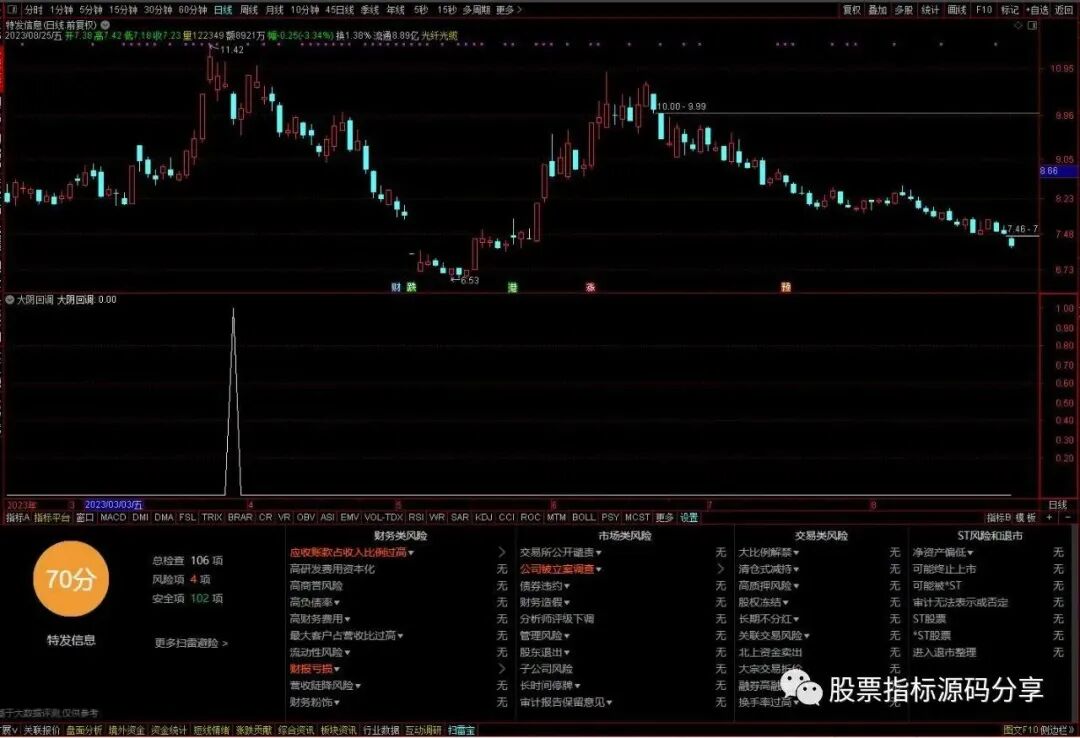Toggle 多股 view button
1080x738 pixels.
(904, 10)
